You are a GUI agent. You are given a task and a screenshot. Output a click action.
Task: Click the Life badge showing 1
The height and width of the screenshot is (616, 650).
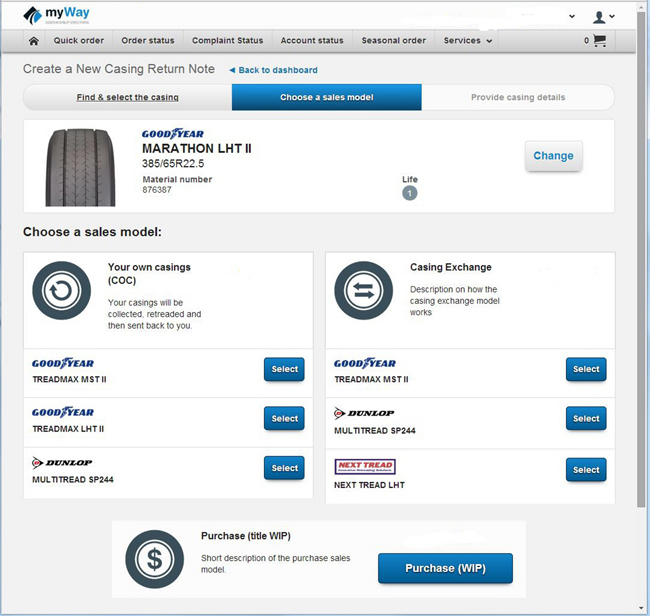tap(409, 193)
